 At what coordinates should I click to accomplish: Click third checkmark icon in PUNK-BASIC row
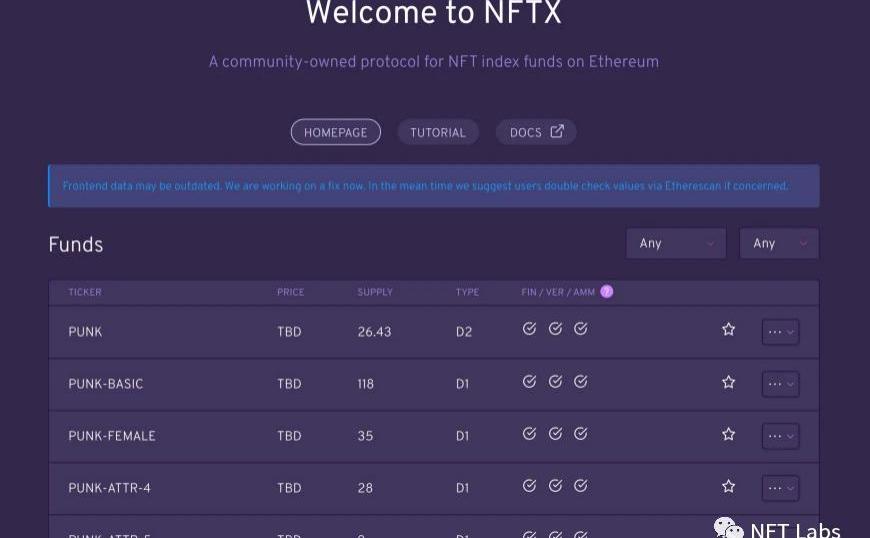[580, 381]
